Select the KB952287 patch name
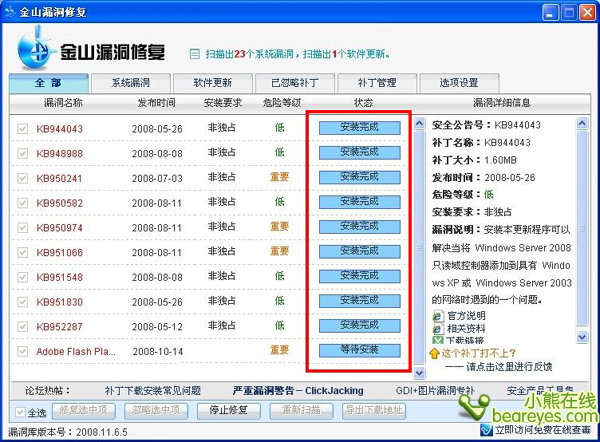This screenshot has width=600, height=442. click(60, 327)
